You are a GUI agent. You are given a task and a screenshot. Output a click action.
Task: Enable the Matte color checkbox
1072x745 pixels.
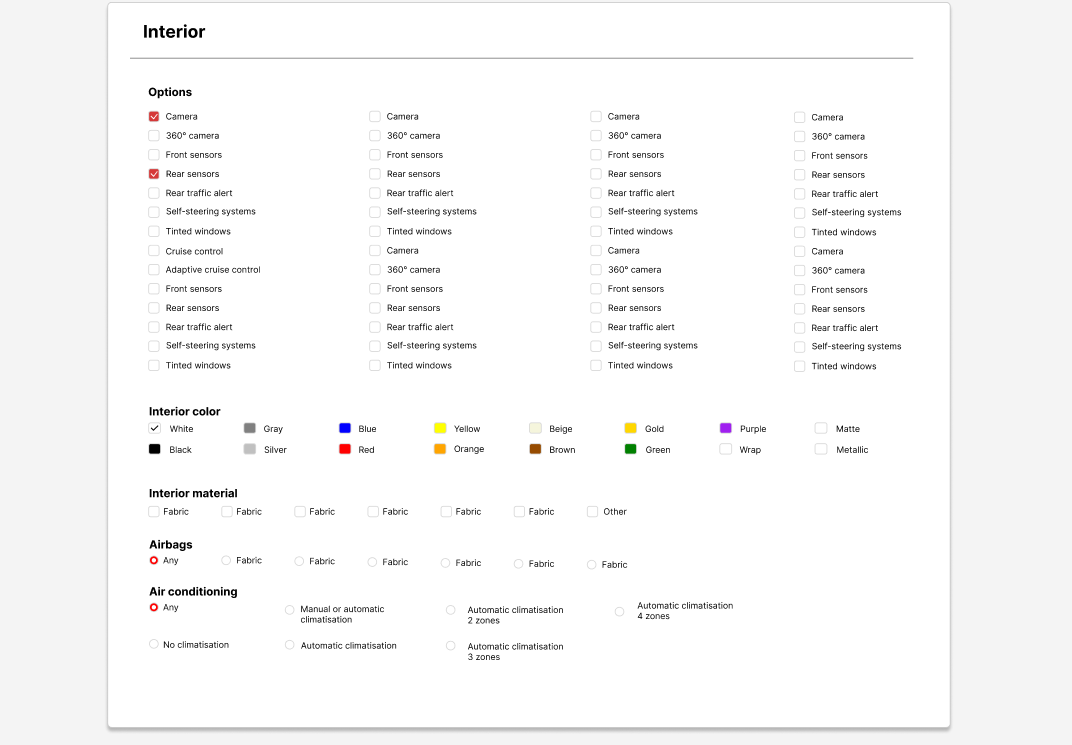point(821,428)
